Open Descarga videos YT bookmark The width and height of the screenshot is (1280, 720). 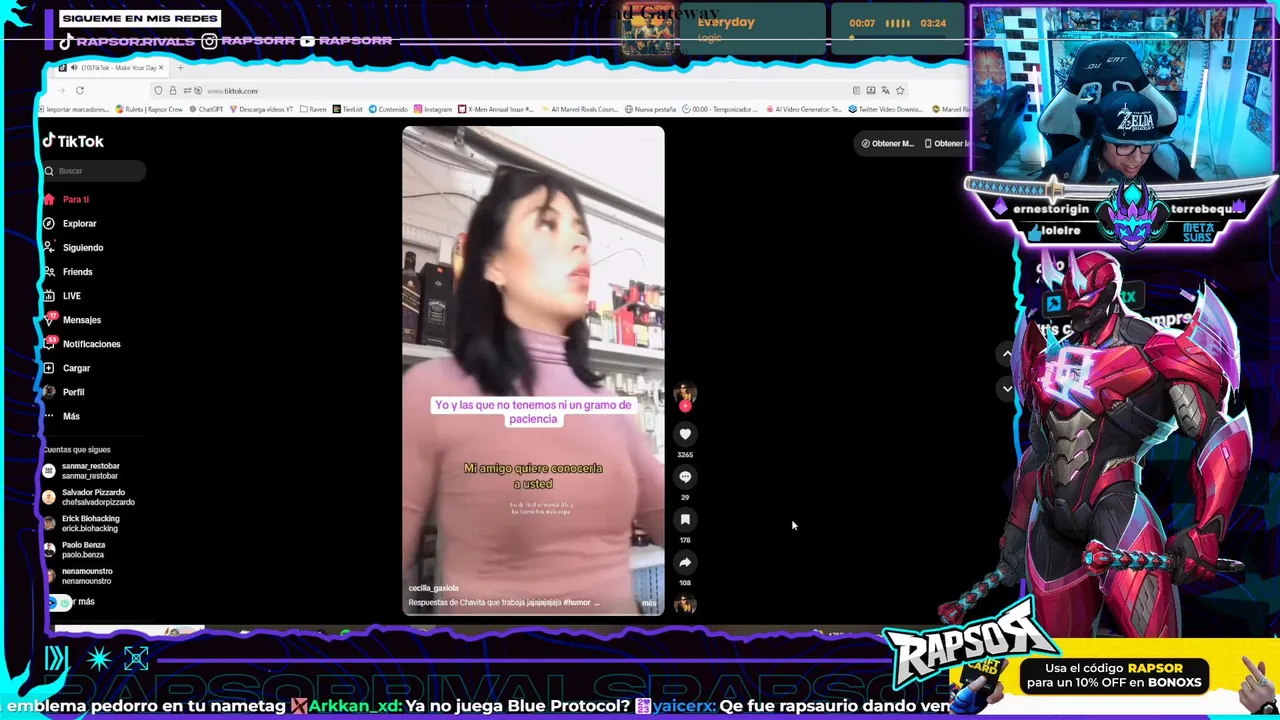261,109
